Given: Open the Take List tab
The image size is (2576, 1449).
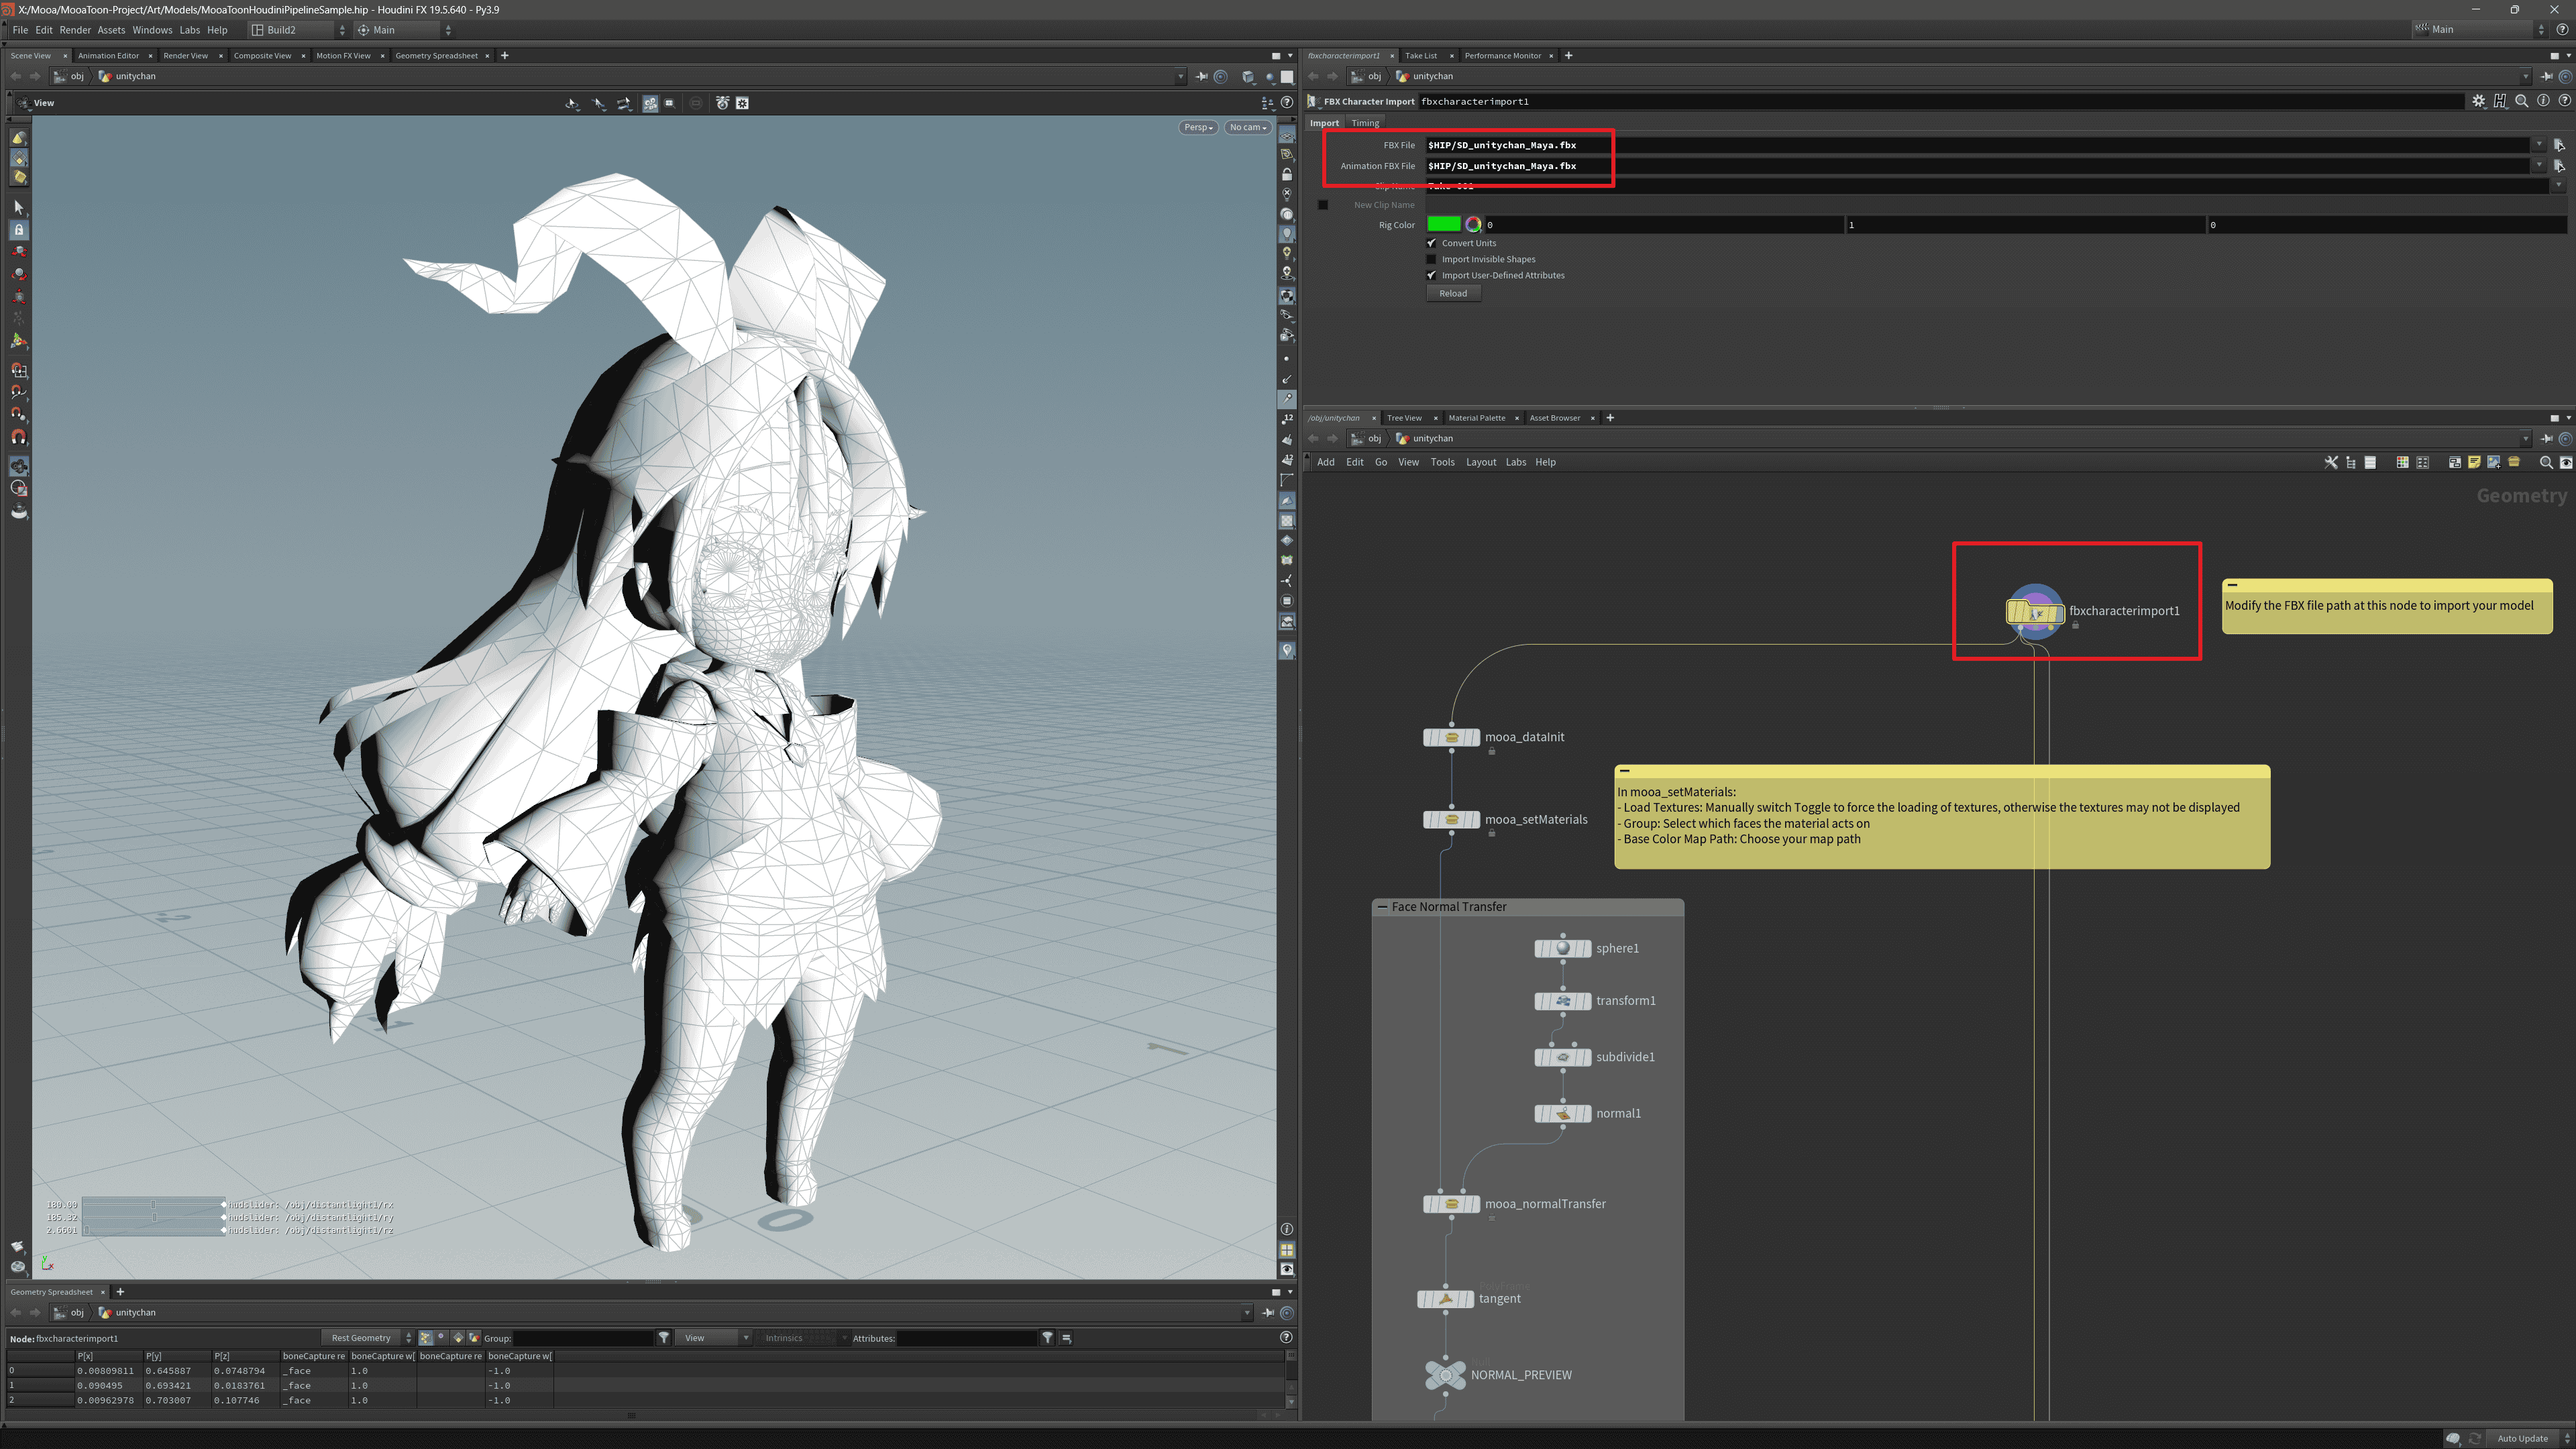Looking at the screenshot, I should pos(1420,56).
